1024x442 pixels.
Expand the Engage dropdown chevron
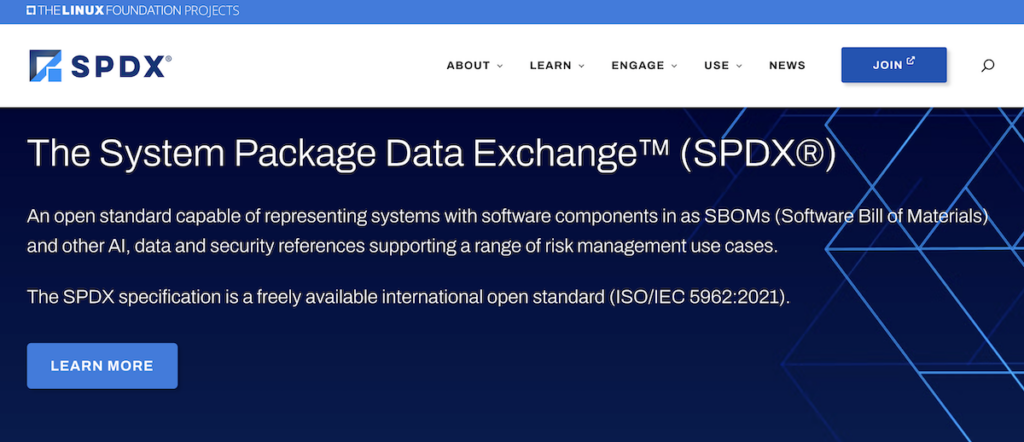pyautogui.click(x=674, y=66)
